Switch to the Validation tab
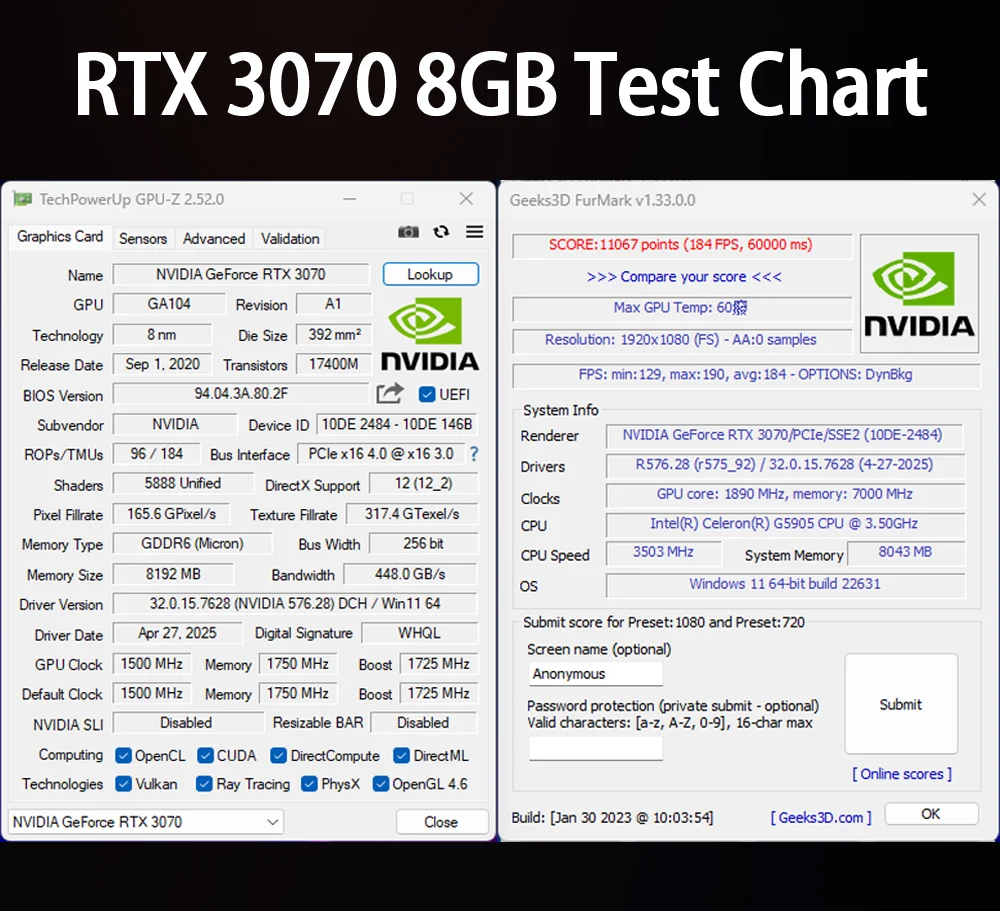The height and width of the screenshot is (911, 1000). [x=289, y=238]
